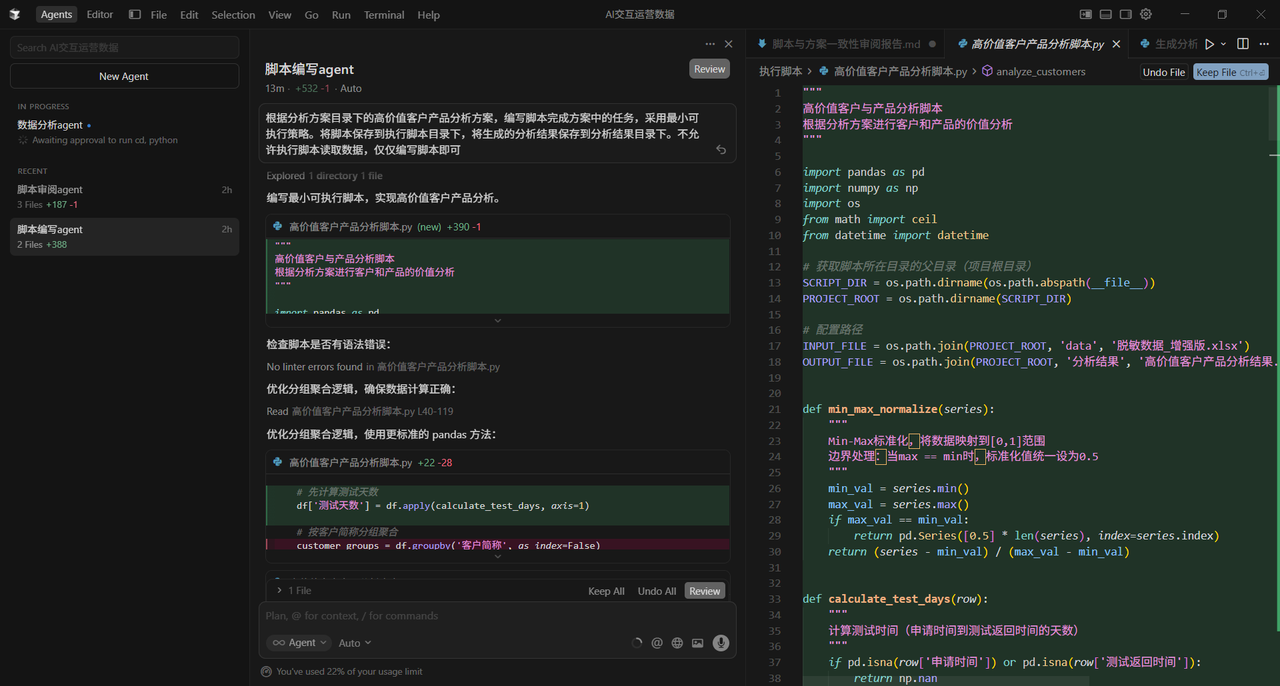Click the attach image icon in chat input
This screenshot has height=686, width=1280.
[x=697, y=643]
